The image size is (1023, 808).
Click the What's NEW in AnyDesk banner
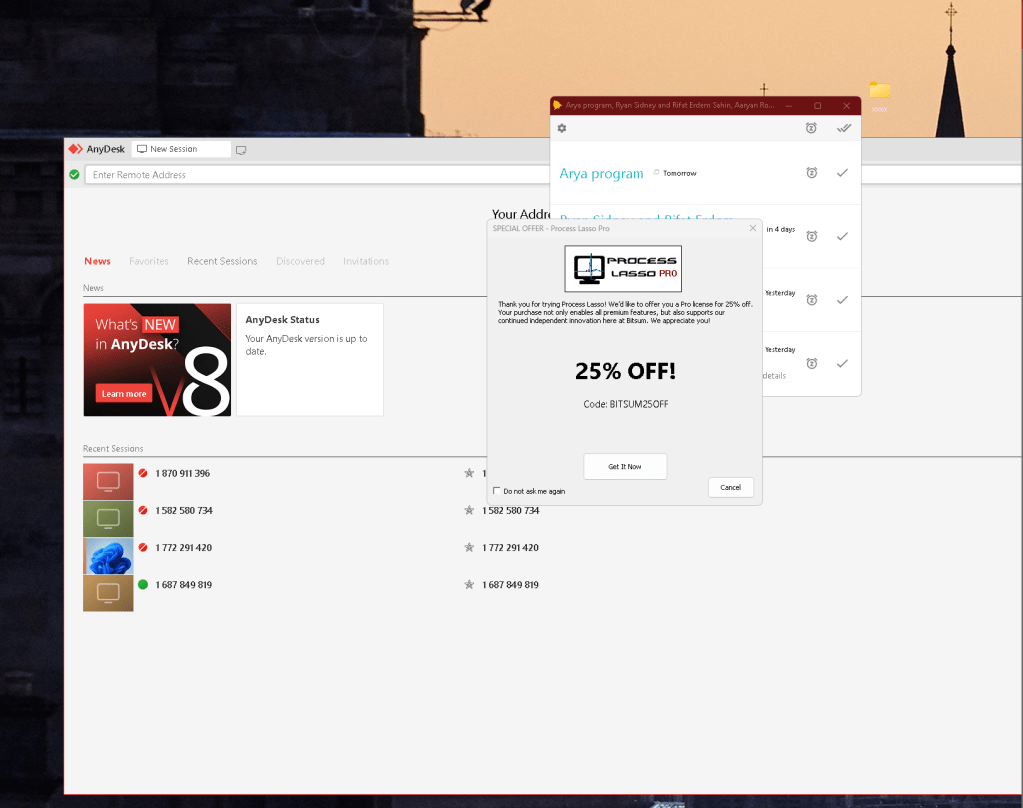coord(157,360)
